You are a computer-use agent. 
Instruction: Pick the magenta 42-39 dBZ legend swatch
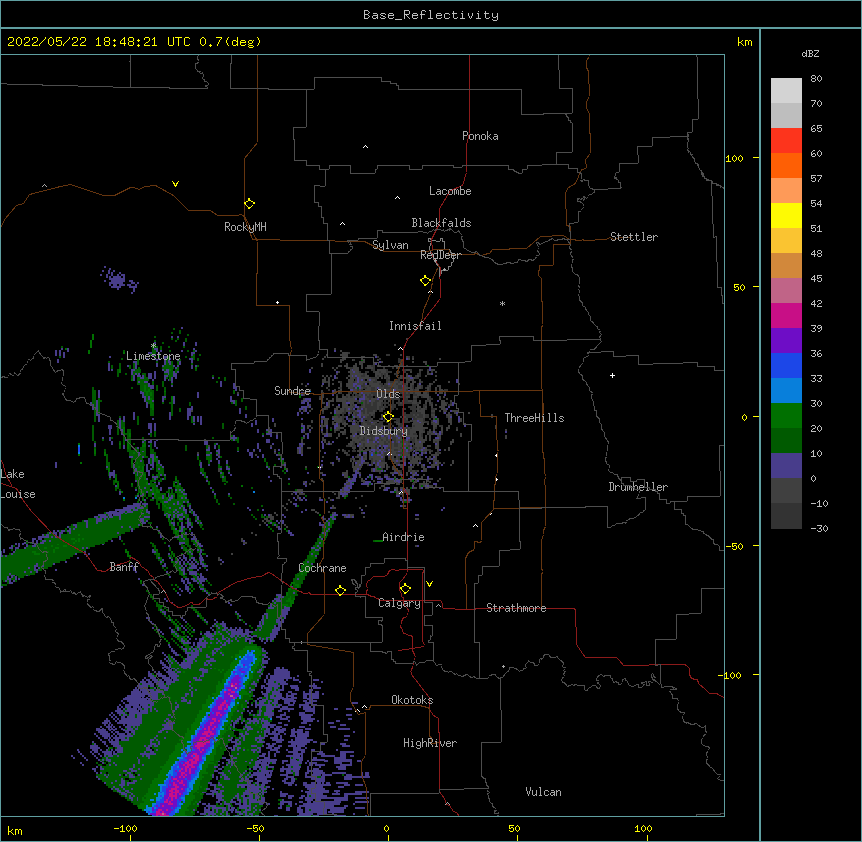coord(786,315)
